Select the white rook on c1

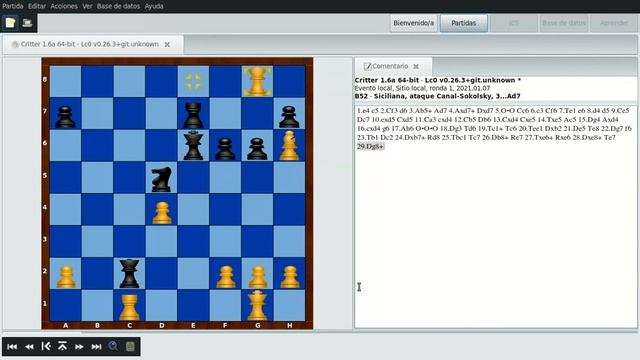129,307
